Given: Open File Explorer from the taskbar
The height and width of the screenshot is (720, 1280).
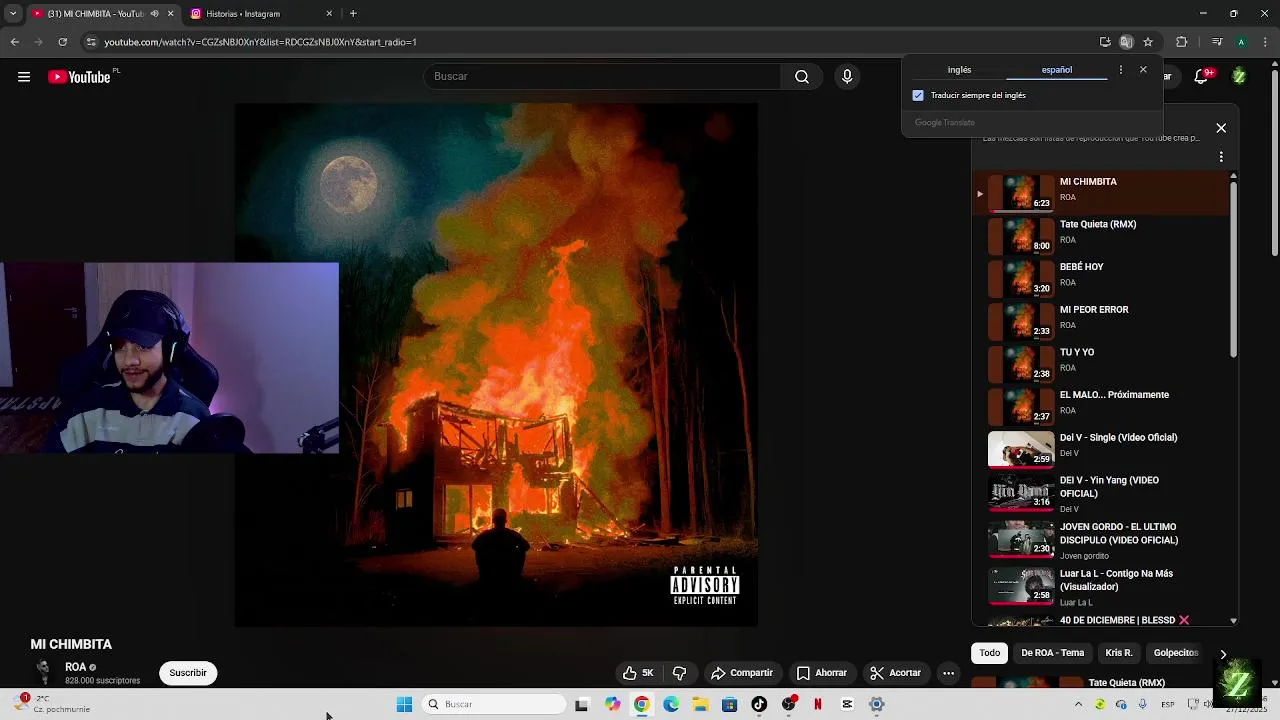Looking at the screenshot, I should [700, 705].
